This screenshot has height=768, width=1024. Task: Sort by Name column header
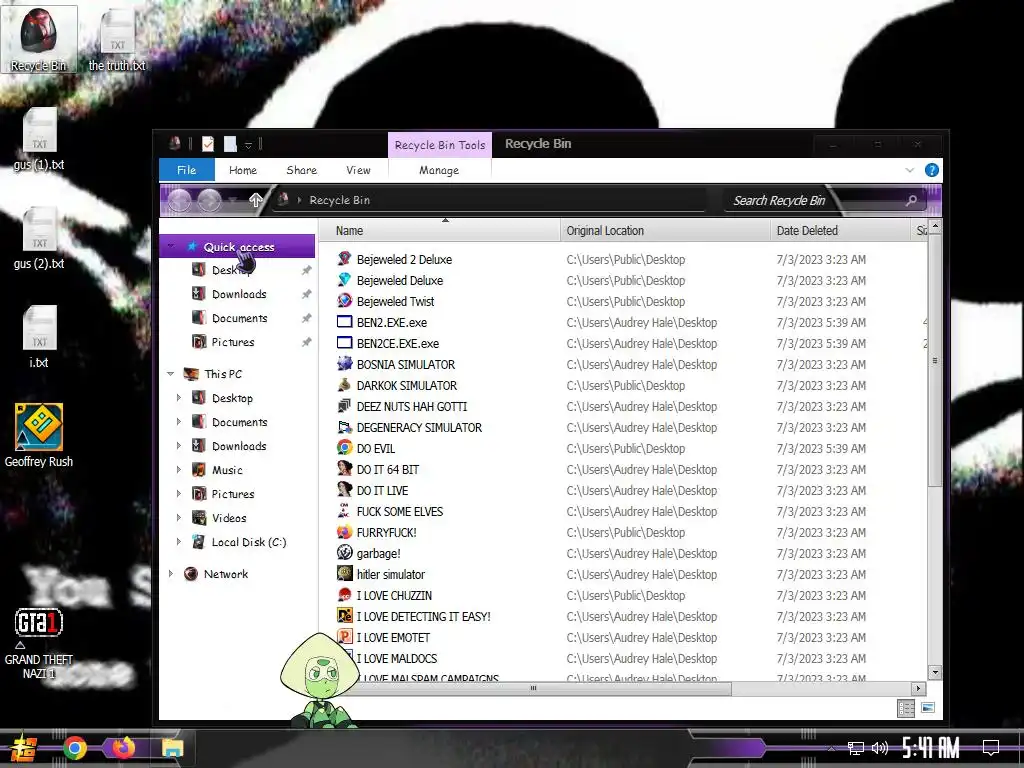point(440,231)
